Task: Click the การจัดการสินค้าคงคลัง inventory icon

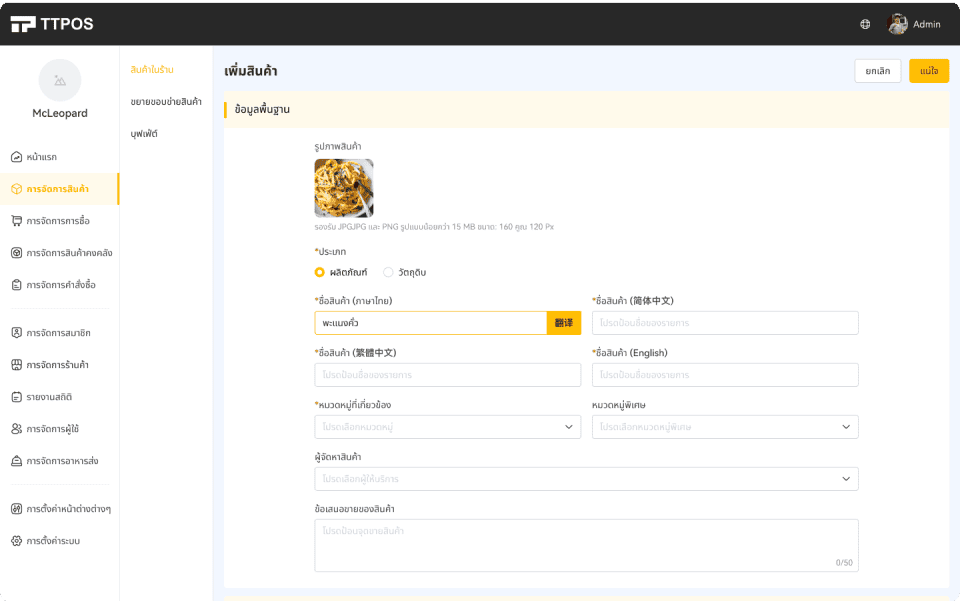Action: (x=17, y=253)
